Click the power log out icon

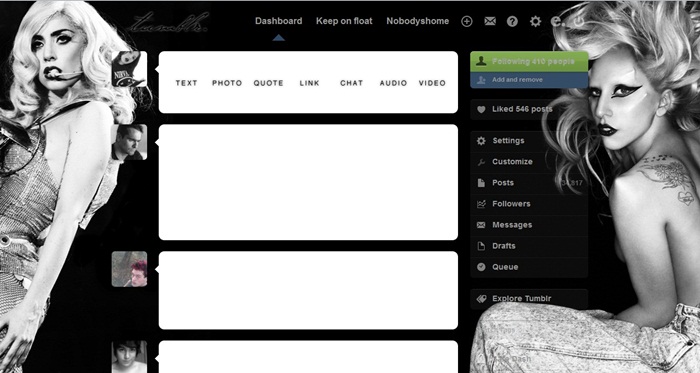point(579,21)
